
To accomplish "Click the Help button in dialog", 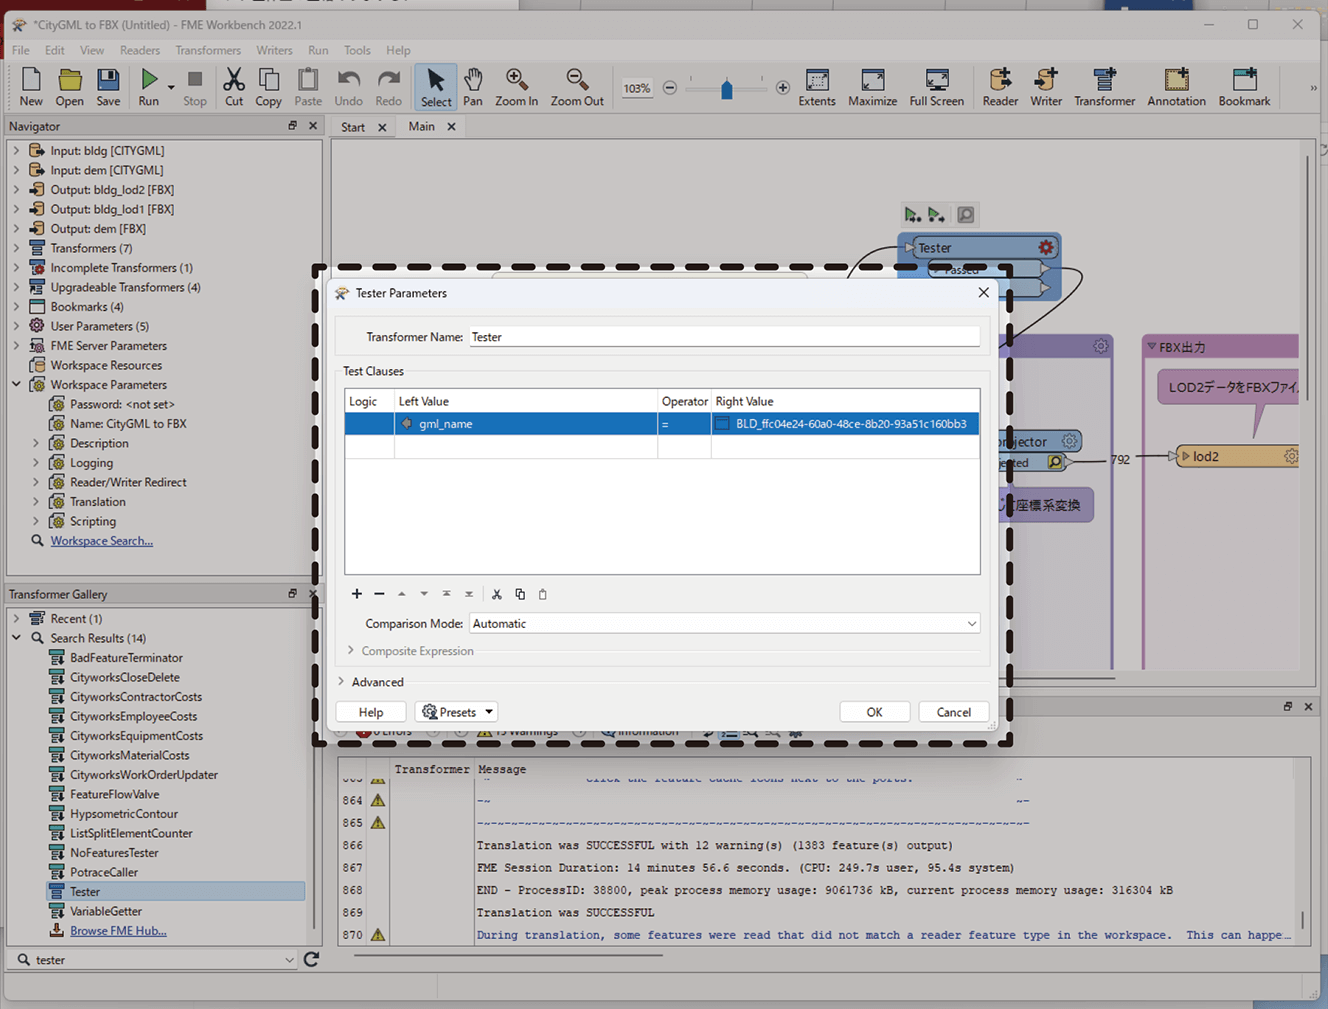I will point(371,712).
